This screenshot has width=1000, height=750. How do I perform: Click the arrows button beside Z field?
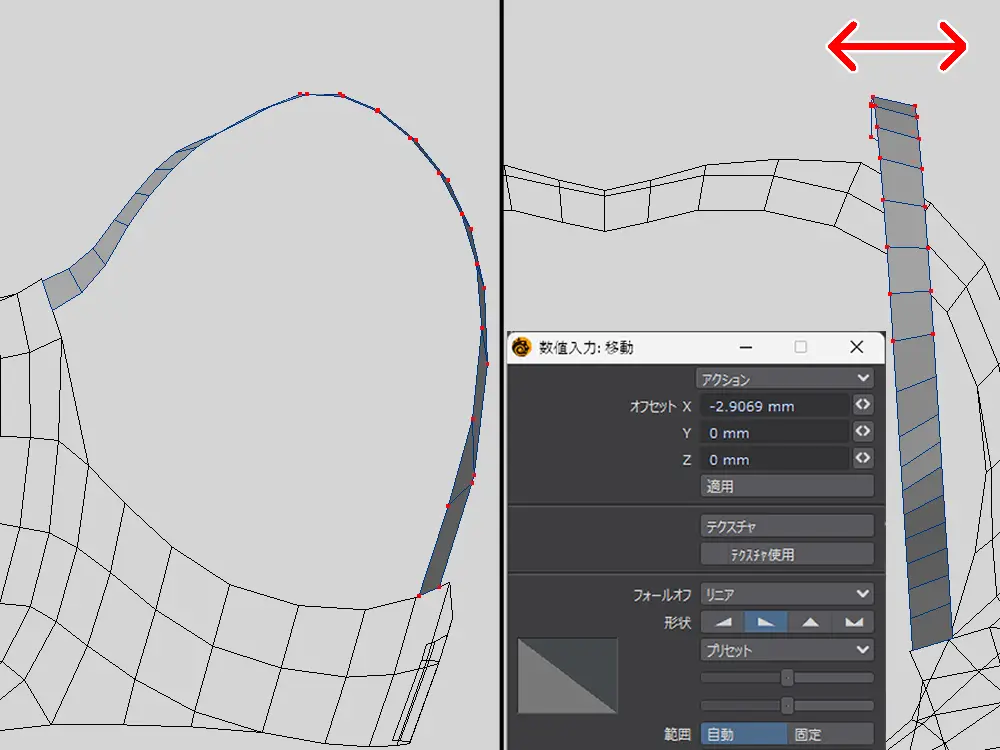862,459
